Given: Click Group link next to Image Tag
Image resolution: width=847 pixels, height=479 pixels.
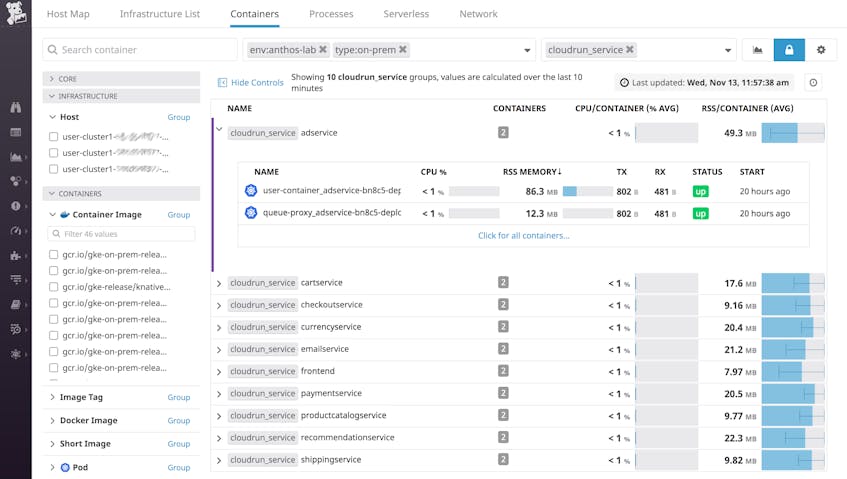Looking at the screenshot, I should coord(179,397).
